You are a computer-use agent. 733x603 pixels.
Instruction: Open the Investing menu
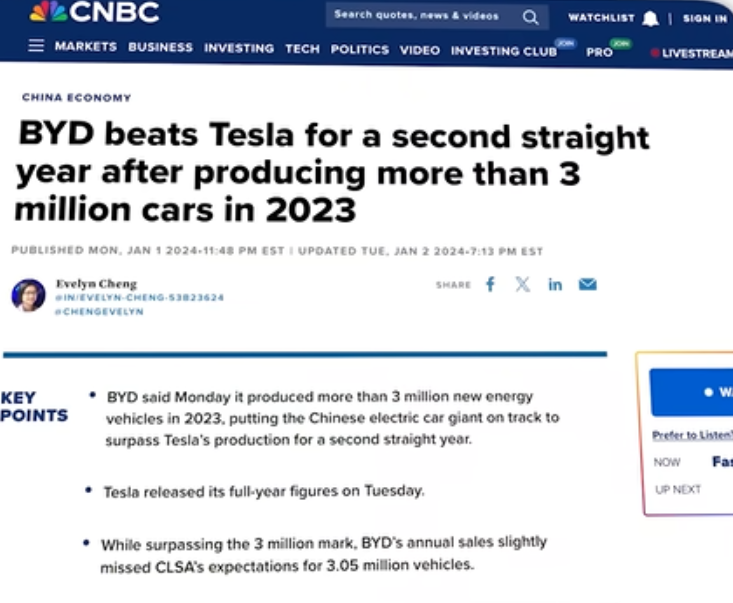(x=239, y=48)
